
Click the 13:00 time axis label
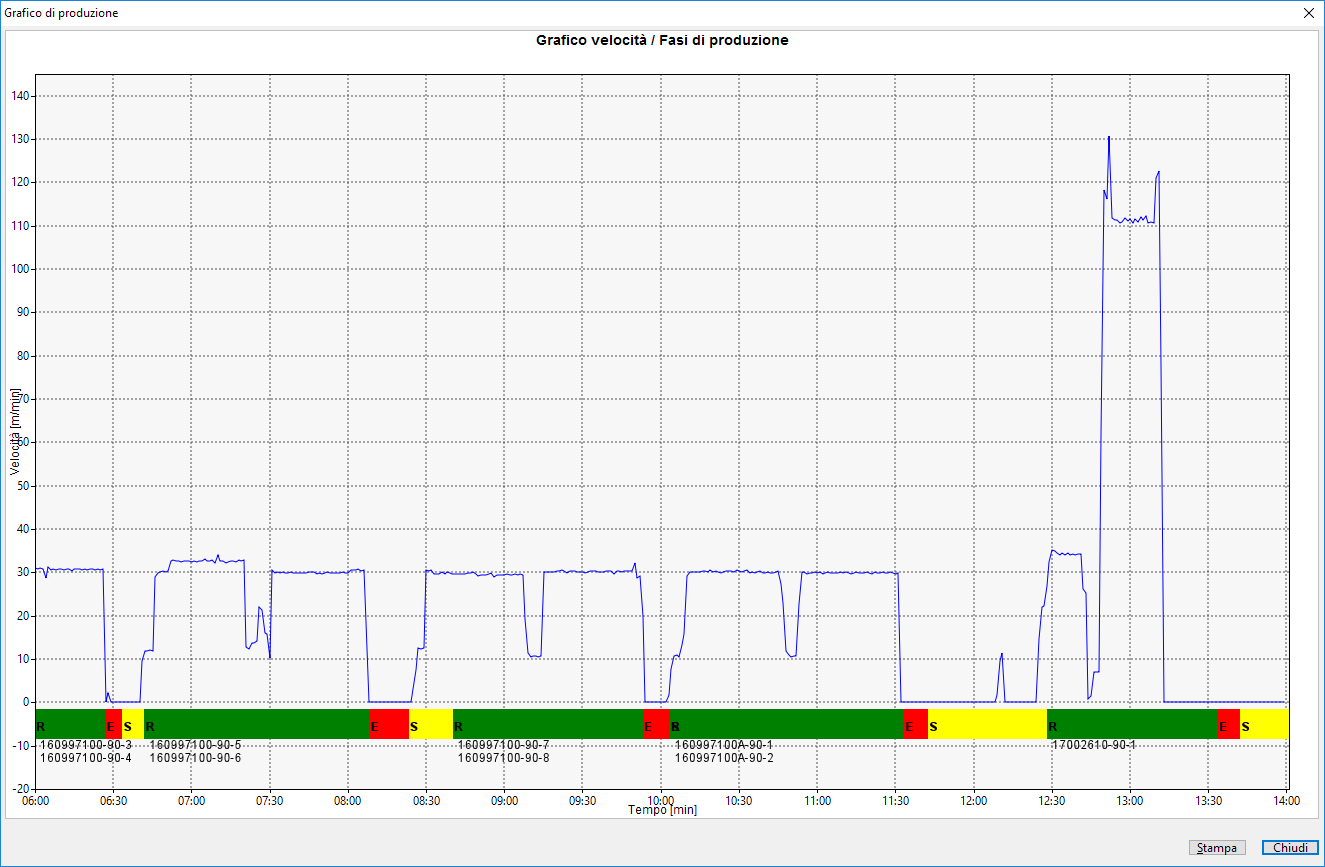pos(1130,801)
